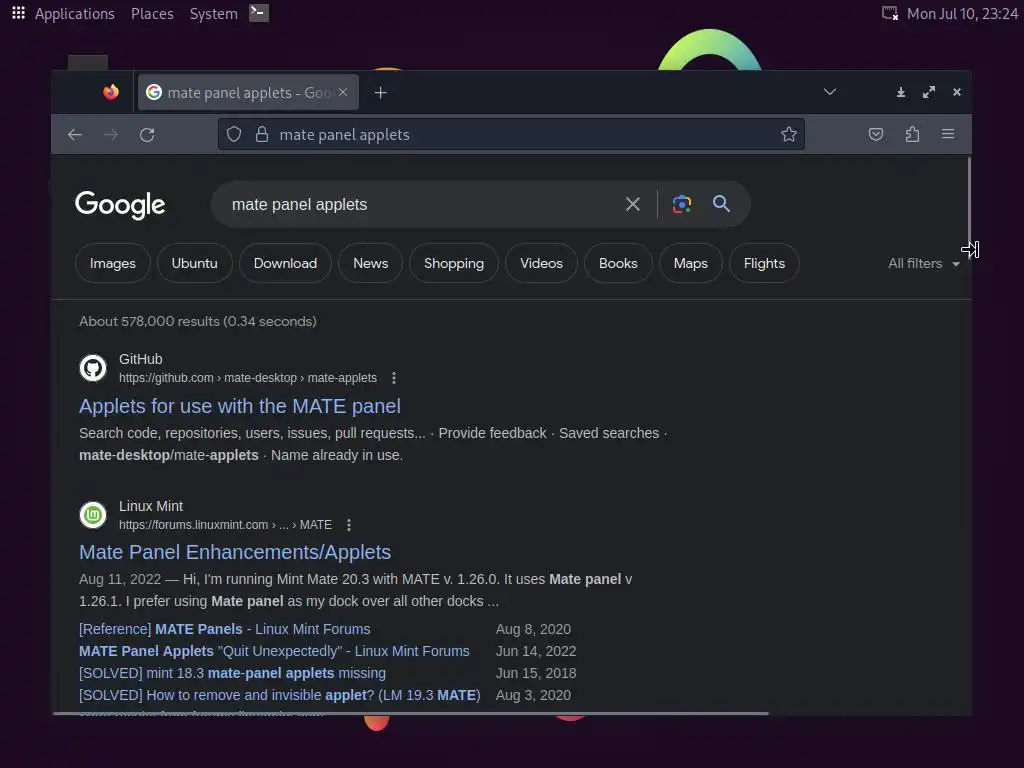1024x768 pixels.
Task: Open a new tab with the plus button
Action: tap(381, 93)
